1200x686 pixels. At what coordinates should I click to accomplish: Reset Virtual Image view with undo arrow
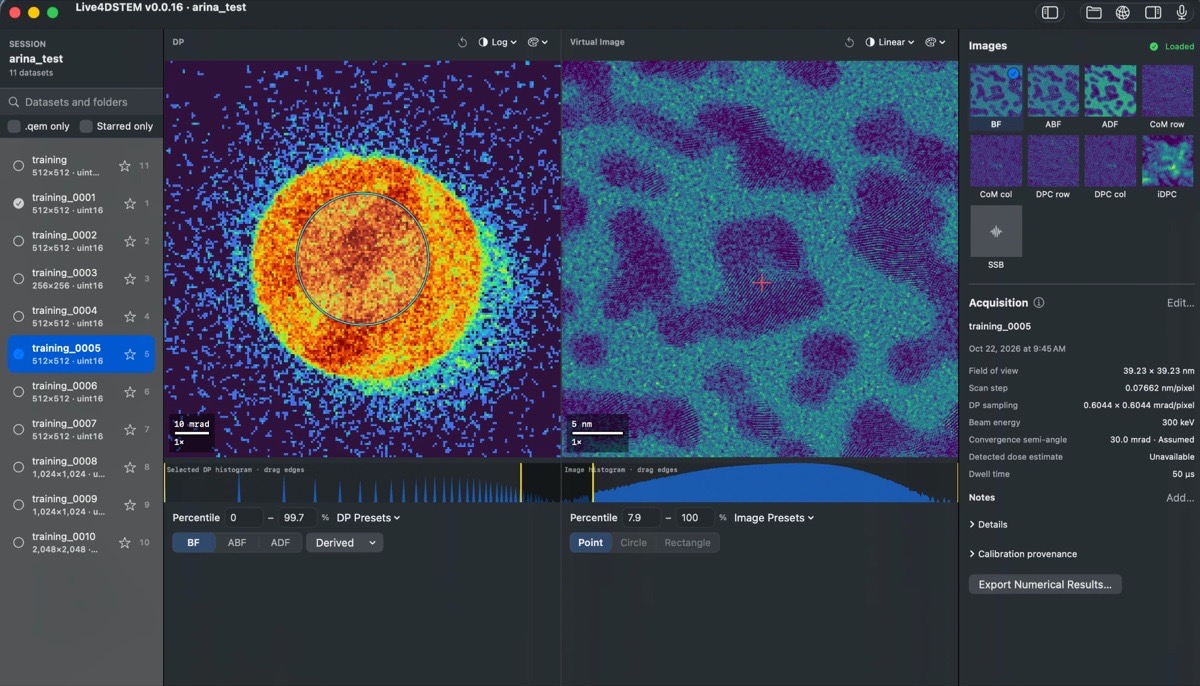(x=849, y=43)
